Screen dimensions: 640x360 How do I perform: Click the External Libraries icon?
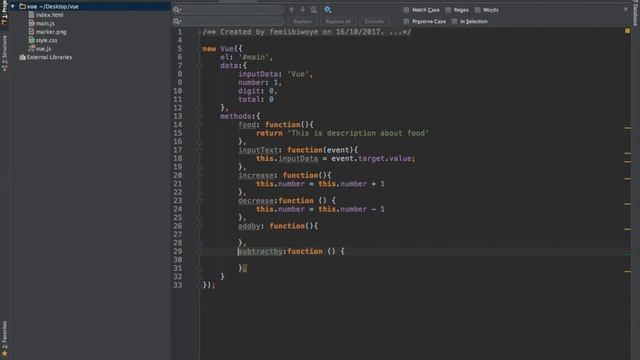point(22,58)
